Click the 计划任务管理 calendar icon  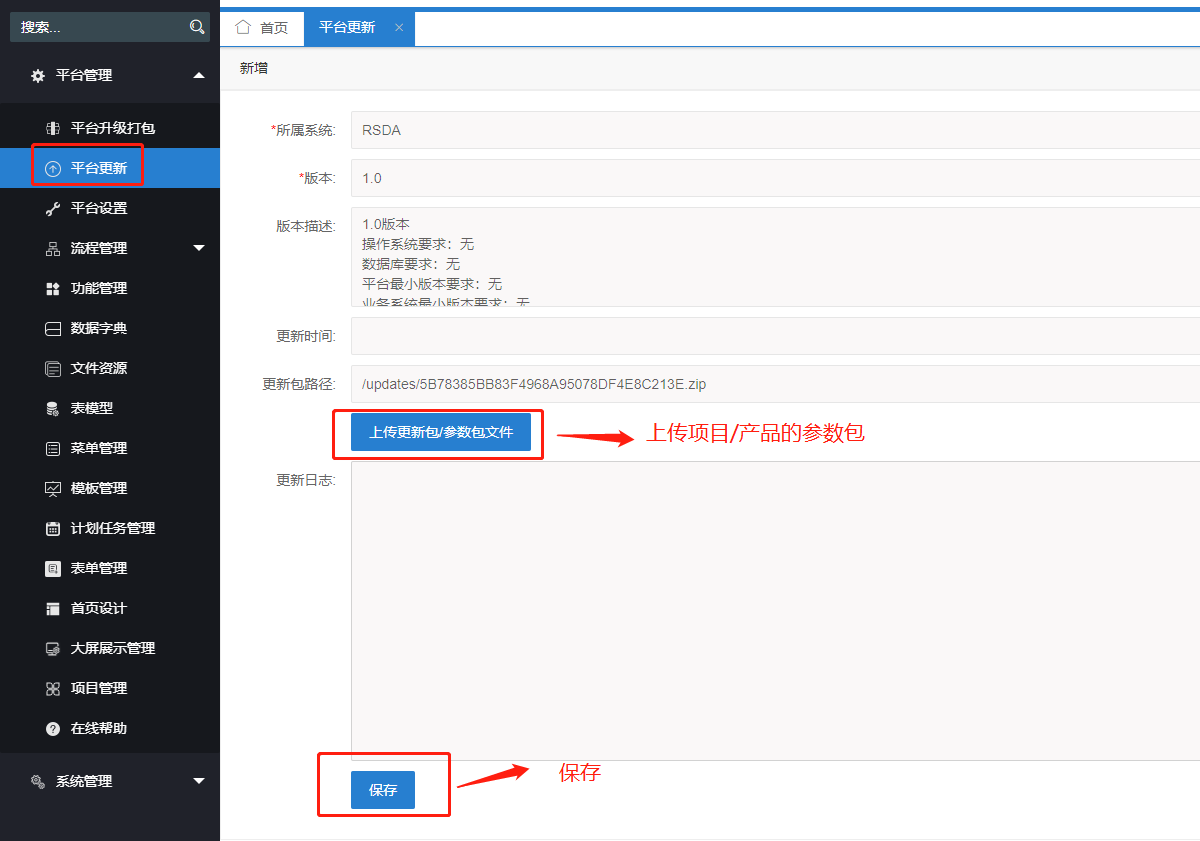pos(53,528)
